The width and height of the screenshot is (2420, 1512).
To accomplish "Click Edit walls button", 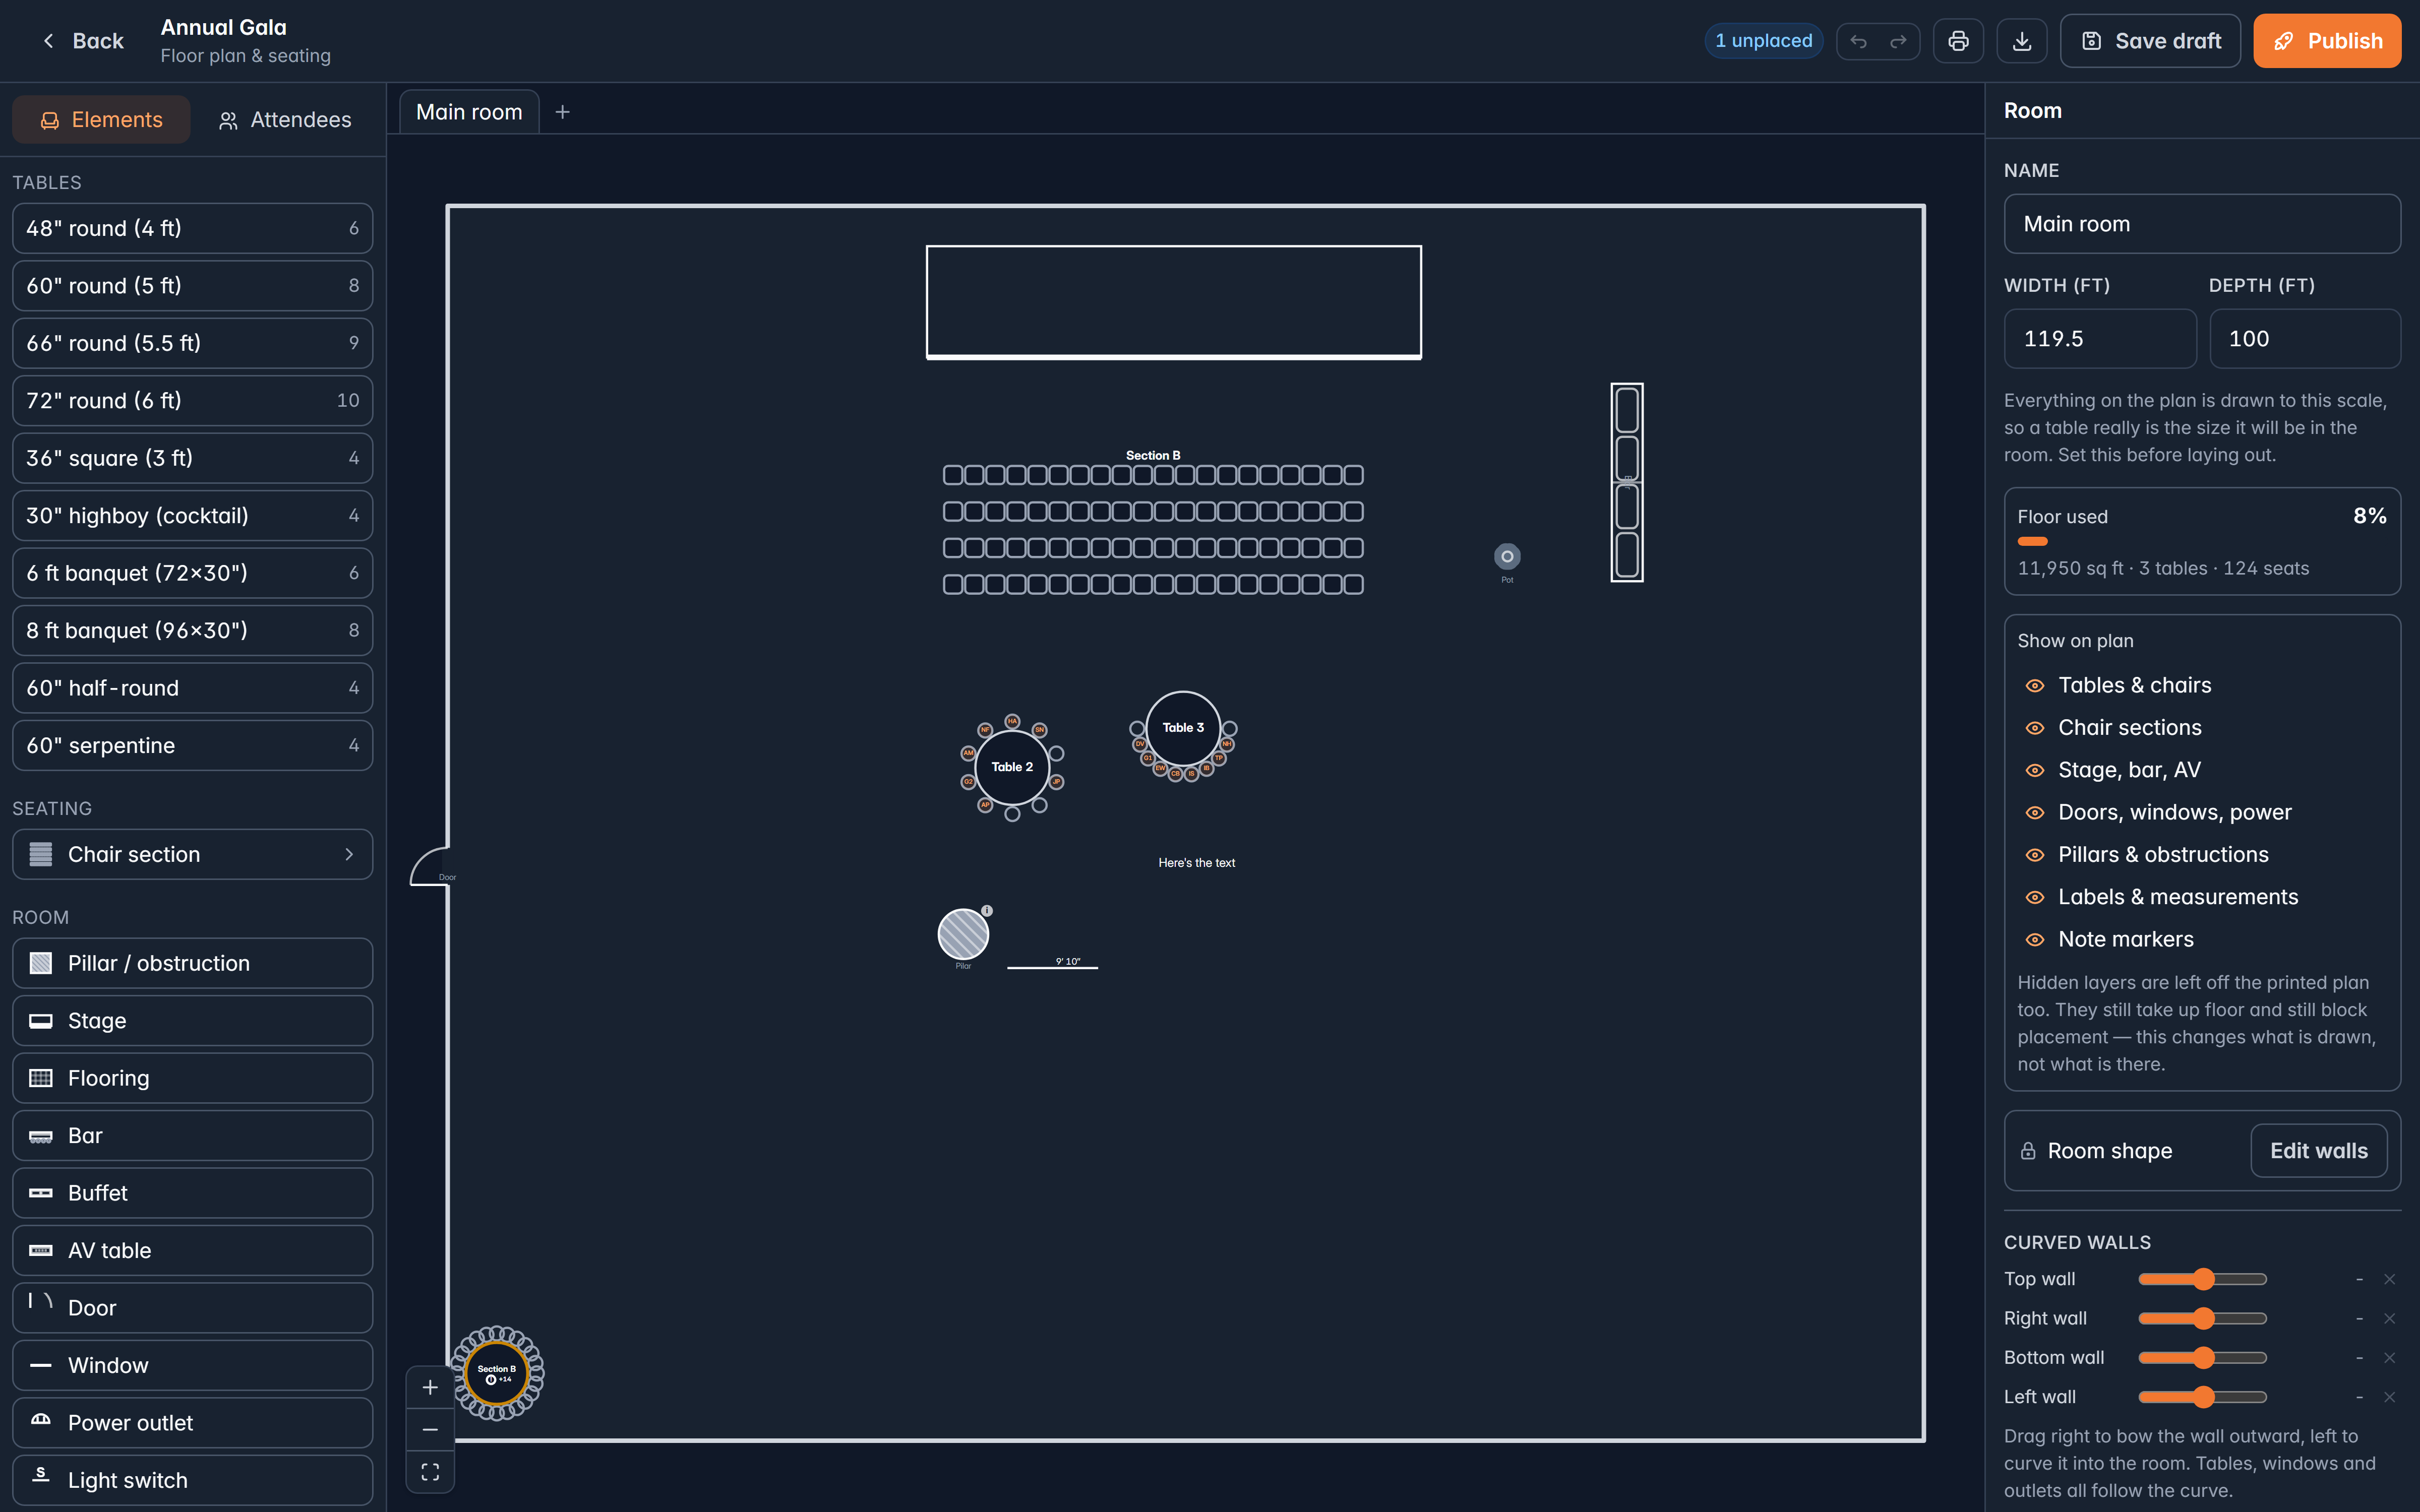I will [x=2318, y=1150].
